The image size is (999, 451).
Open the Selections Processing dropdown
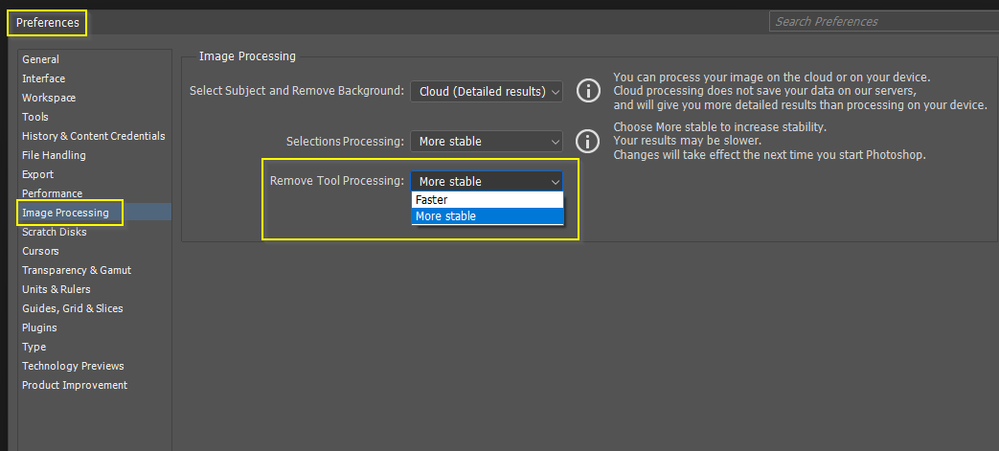coord(487,141)
